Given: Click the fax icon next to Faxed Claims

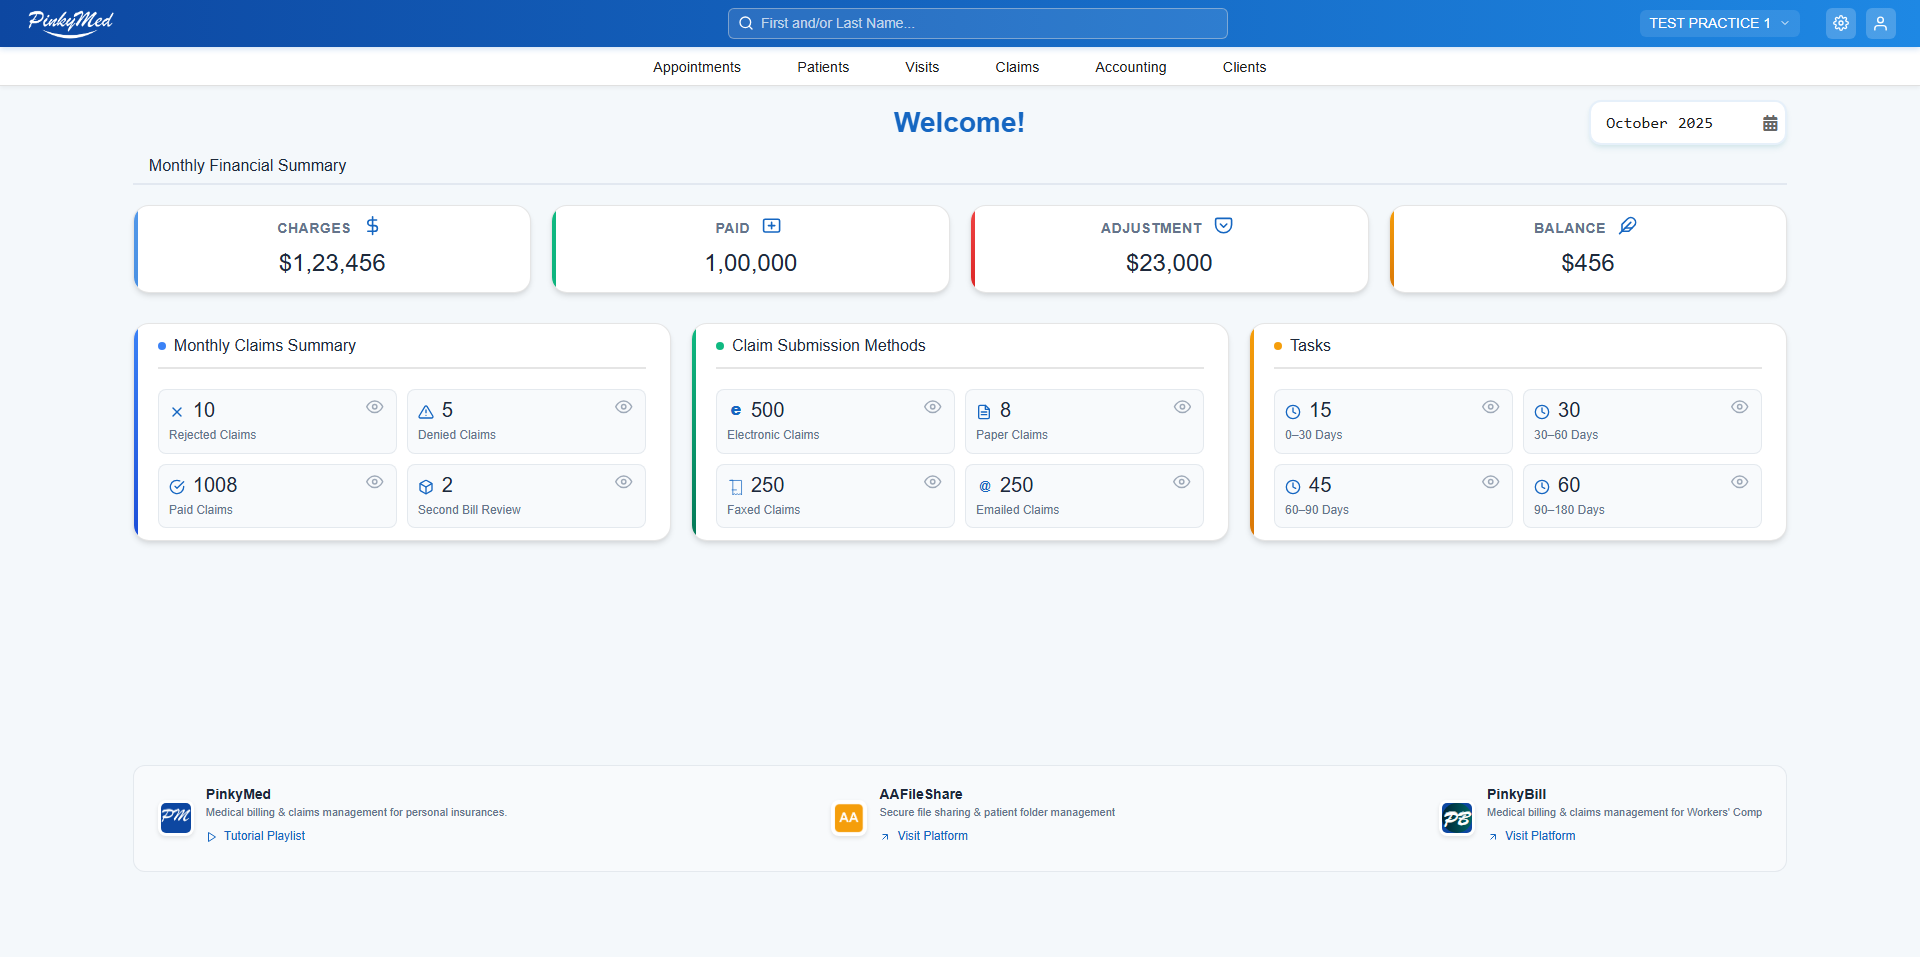Looking at the screenshot, I should point(736,485).
